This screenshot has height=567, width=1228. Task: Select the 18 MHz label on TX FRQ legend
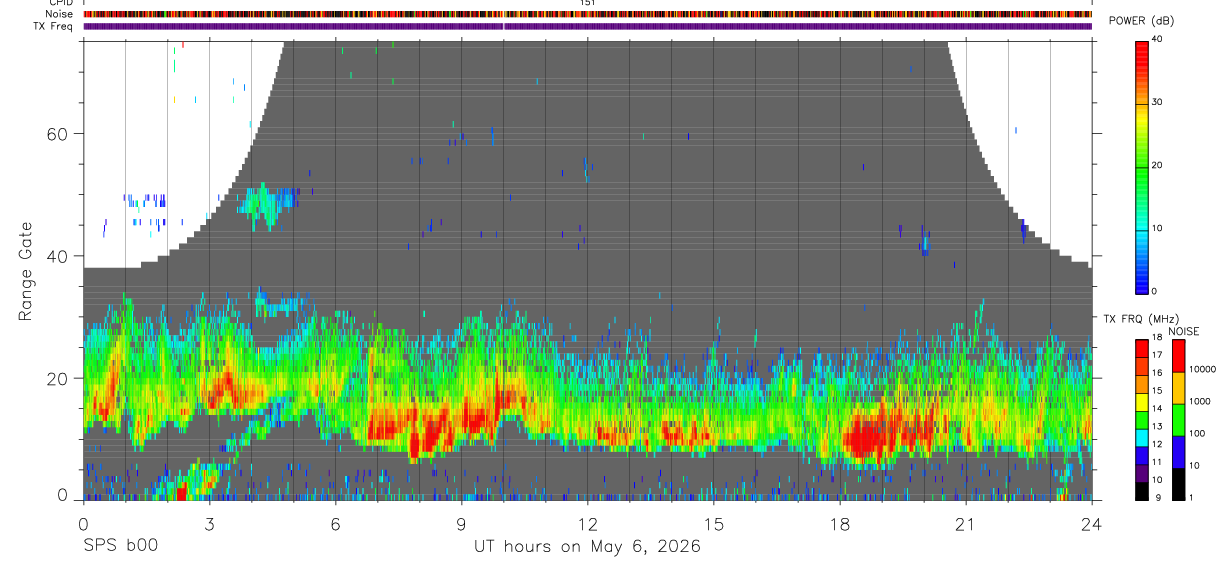click(1156, 338)
